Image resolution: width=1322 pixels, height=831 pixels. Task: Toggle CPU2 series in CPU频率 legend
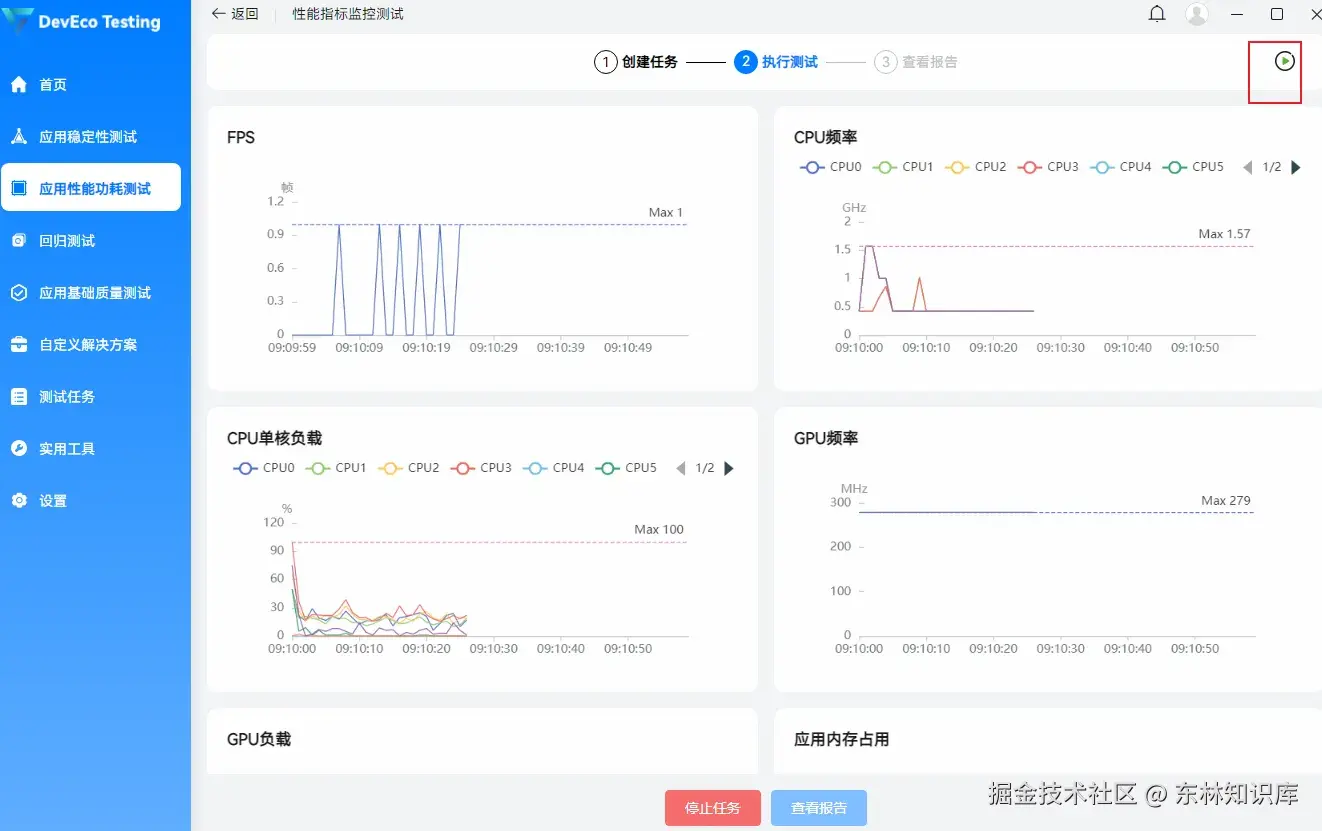[x=976, y=167]
